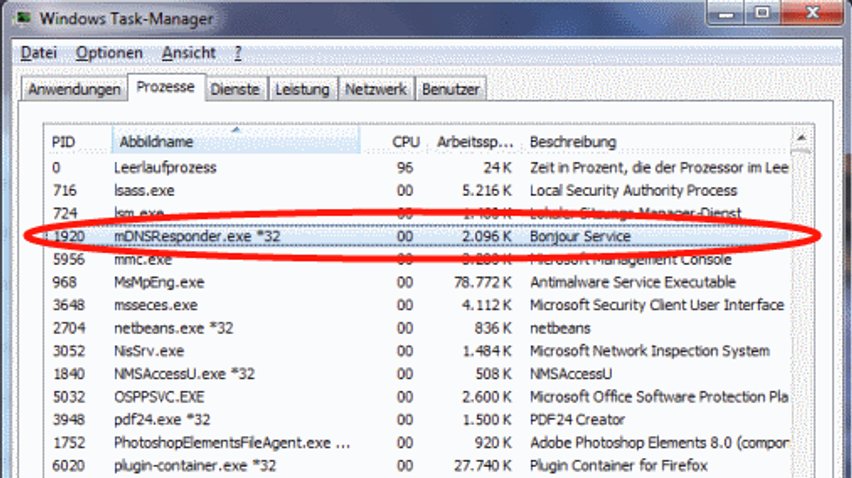Sort by the Abbildname column header

pyautogui.click(x=235, y=142)
